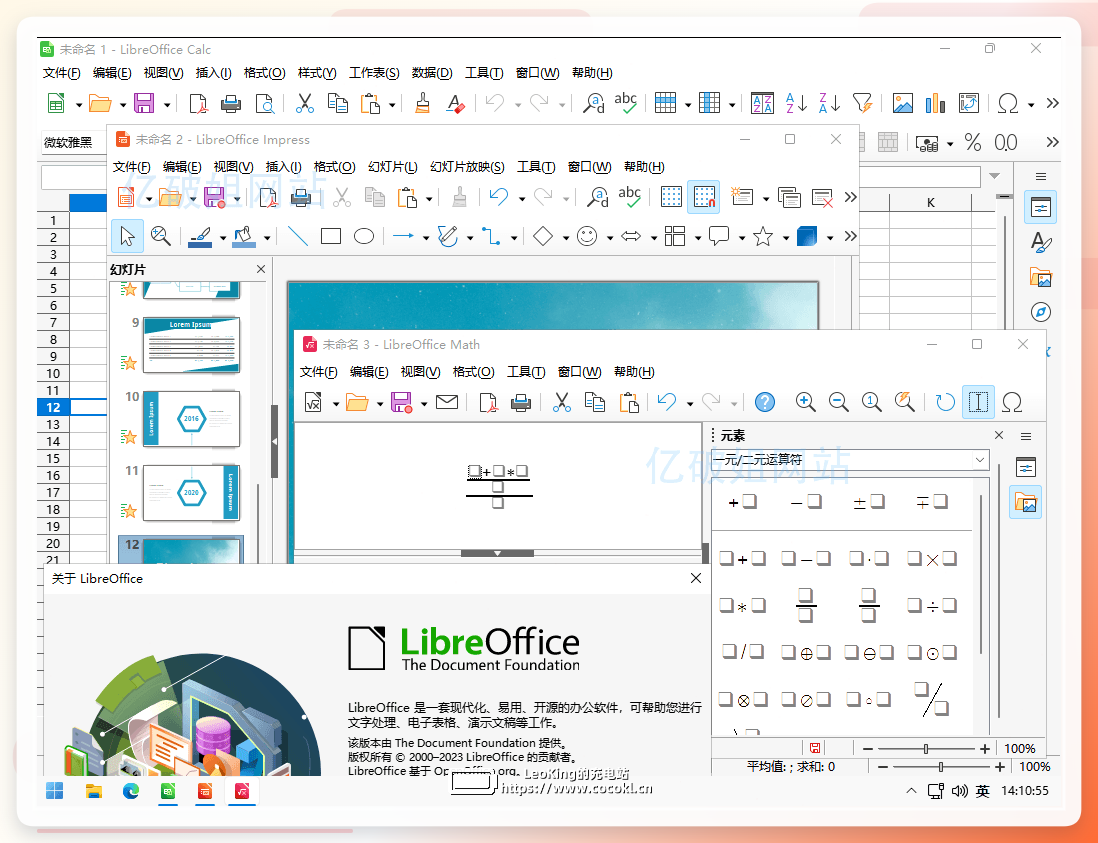Open 格式(O) menu in Math

pos(473,372)
